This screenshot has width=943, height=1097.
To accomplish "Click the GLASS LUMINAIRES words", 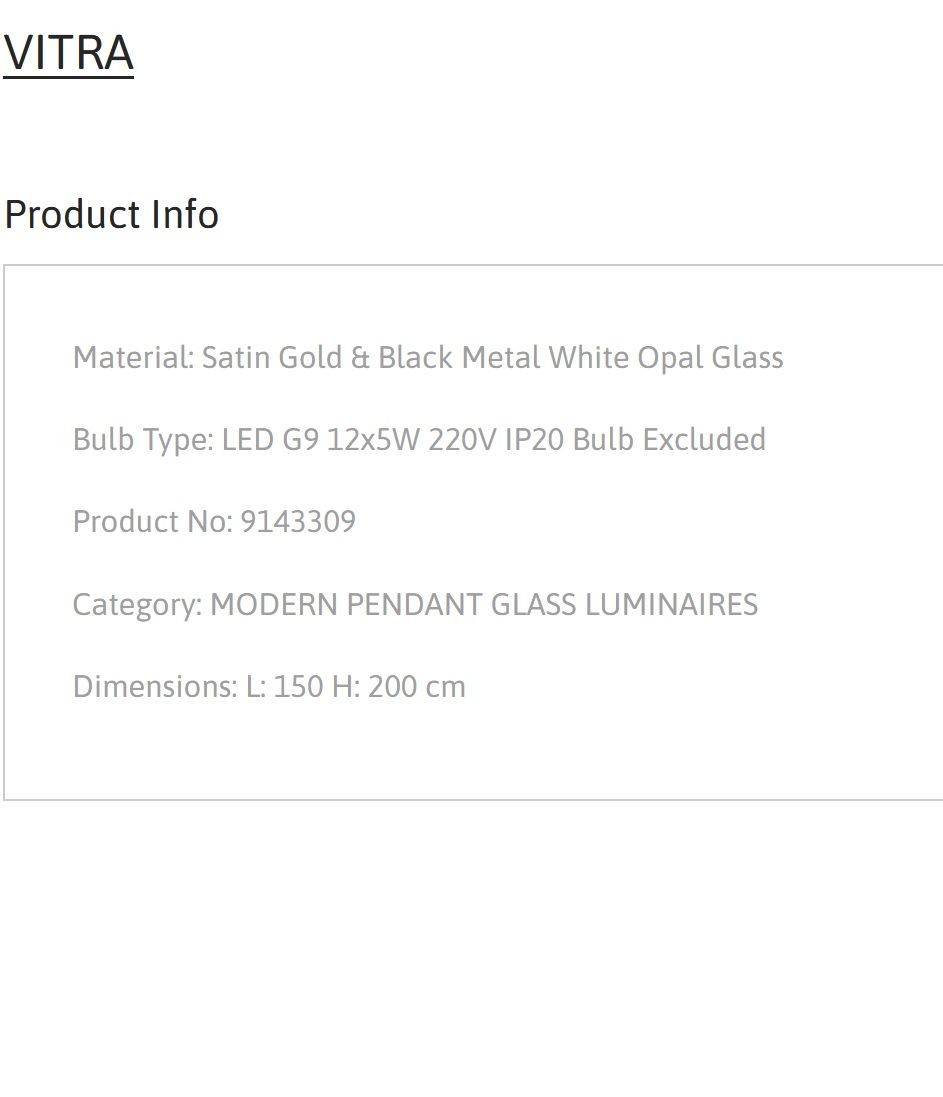I will click(x=624, y=604).
